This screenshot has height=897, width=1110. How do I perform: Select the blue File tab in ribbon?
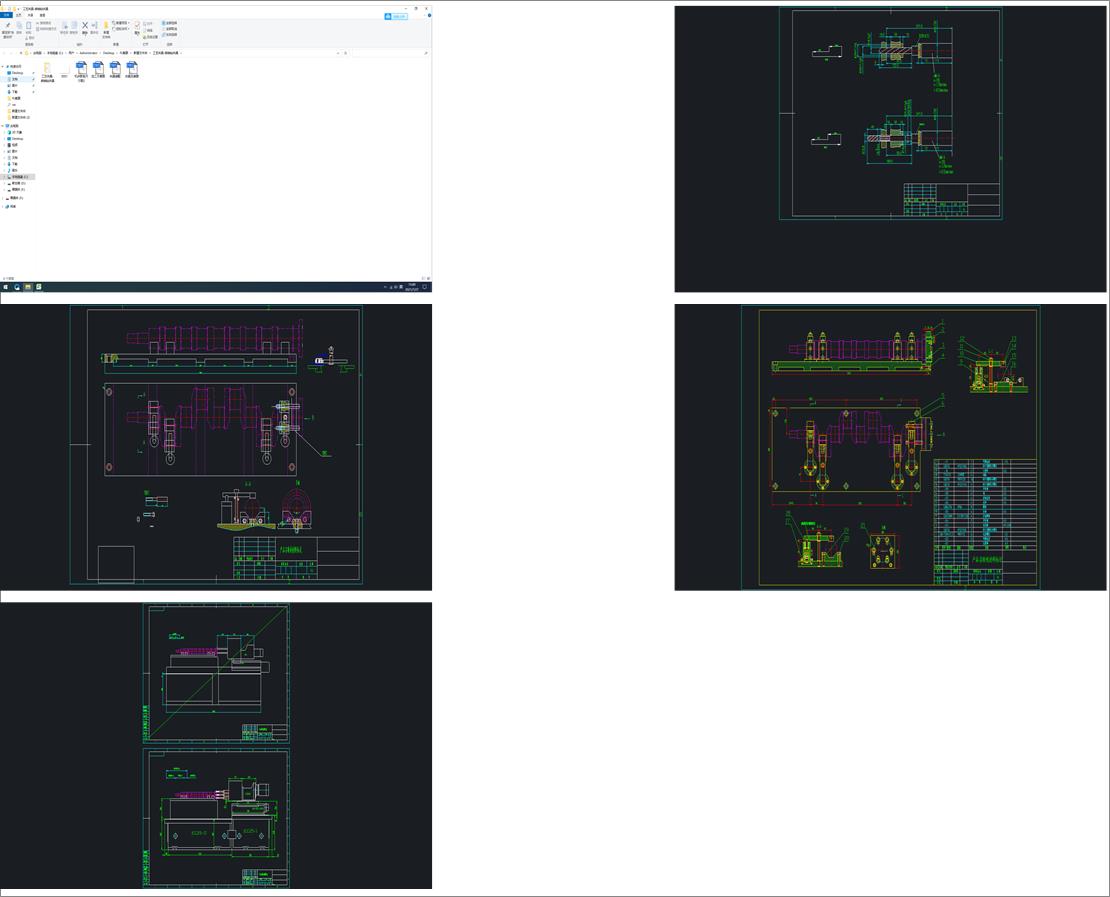6,15
